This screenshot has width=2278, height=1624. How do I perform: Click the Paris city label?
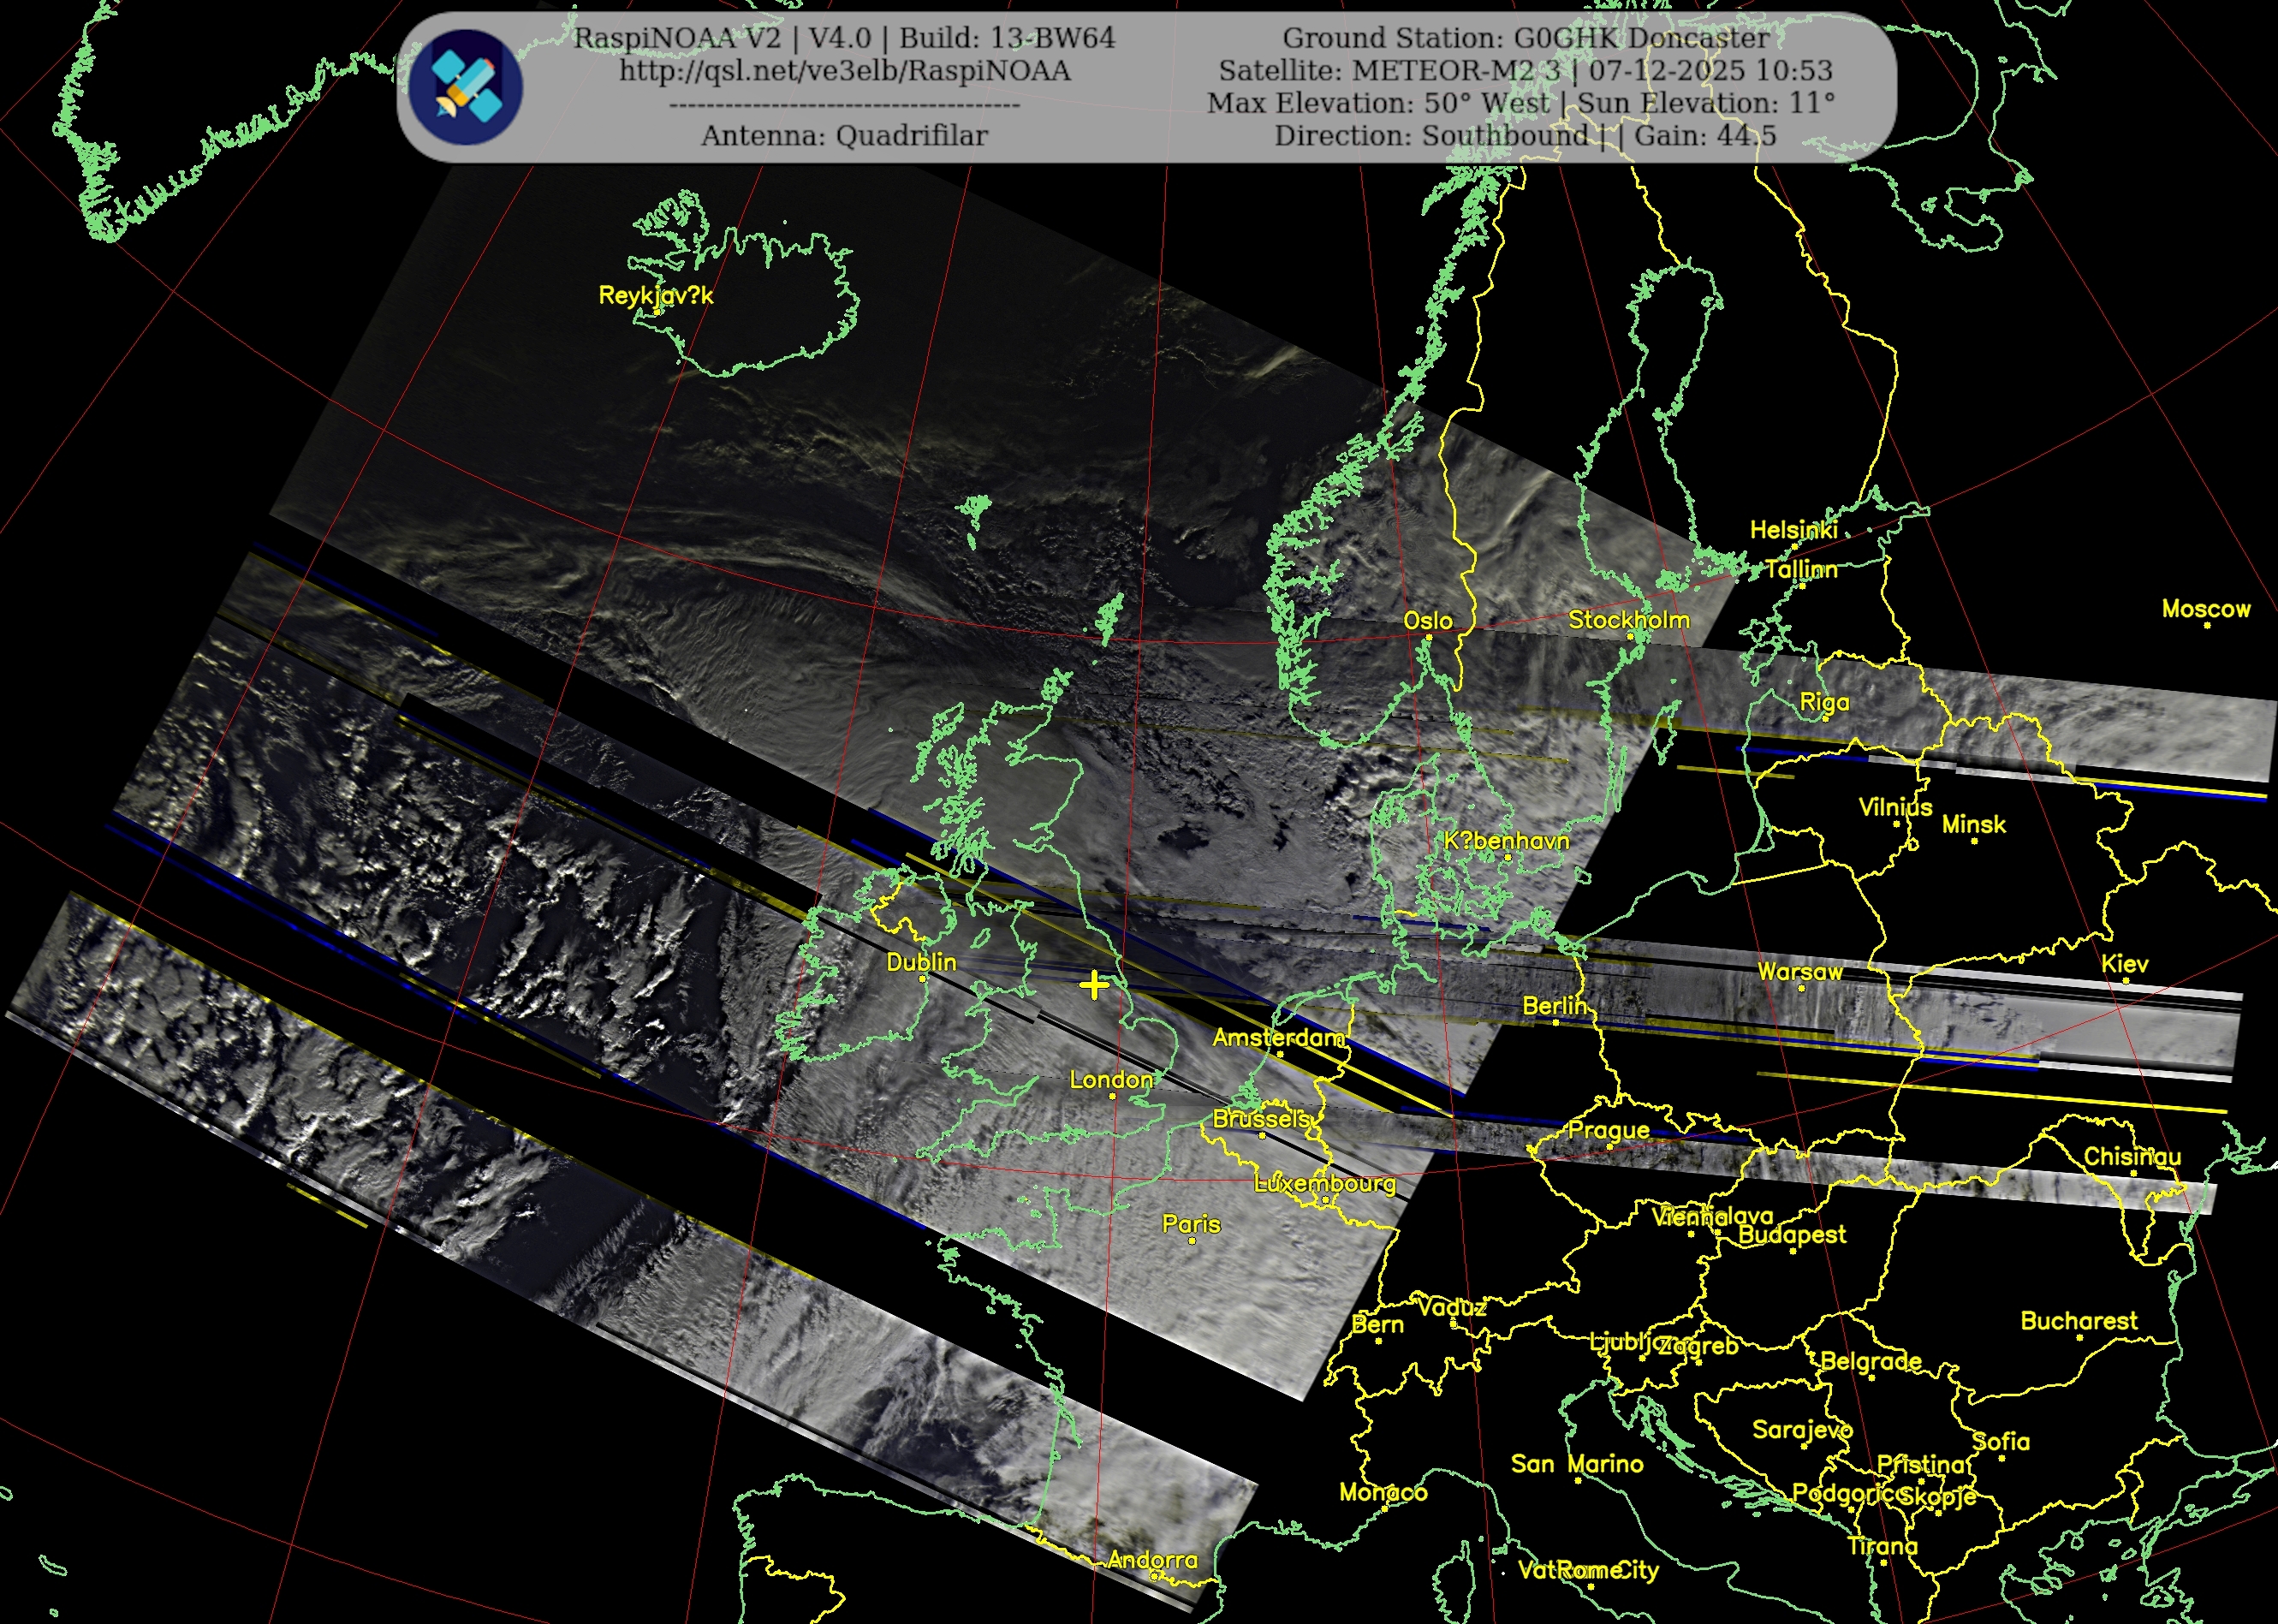(x=1191, y=1224)
